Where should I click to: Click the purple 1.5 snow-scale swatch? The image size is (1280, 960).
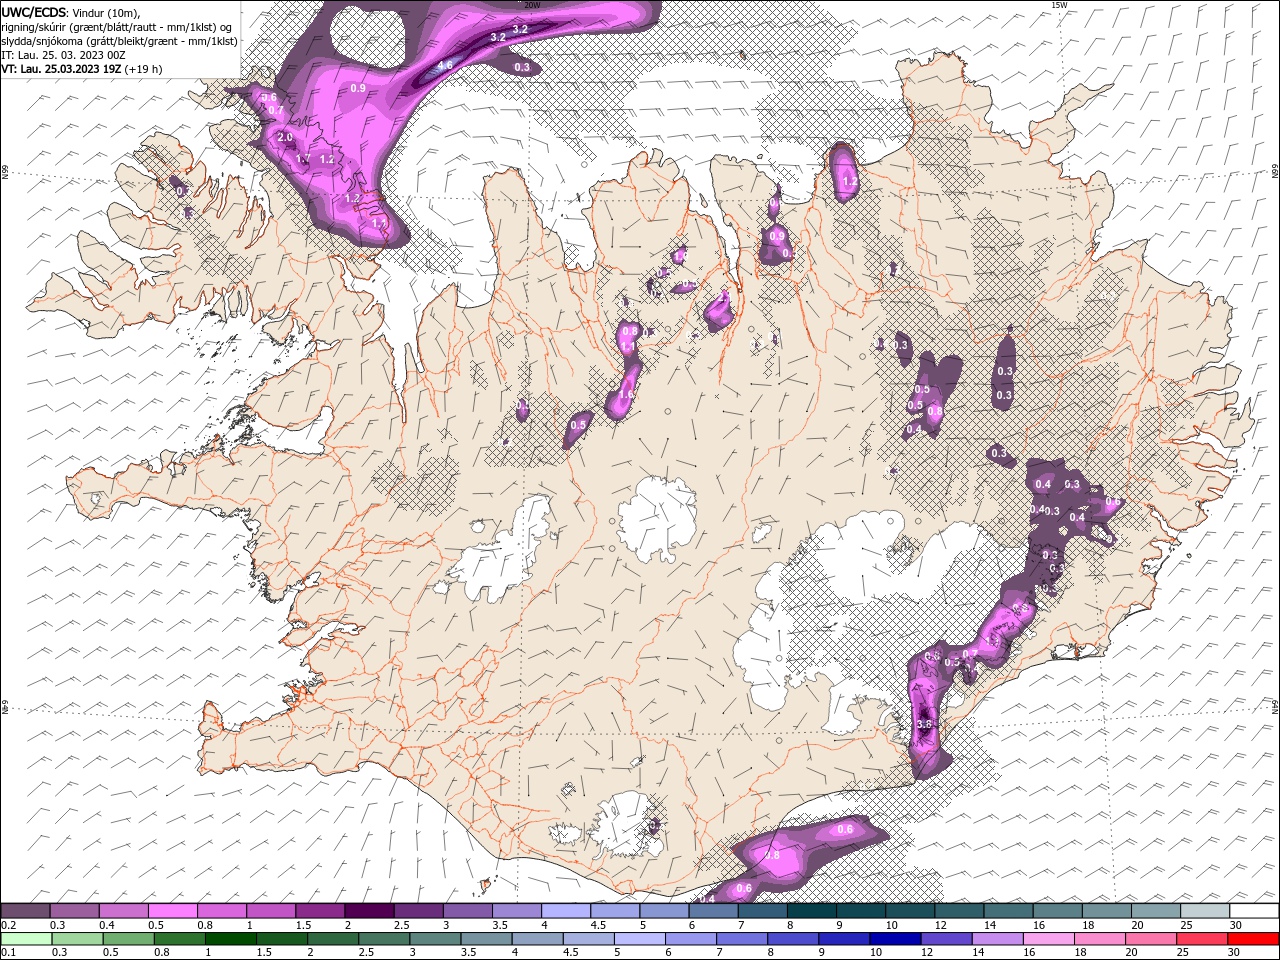(319, 911)
